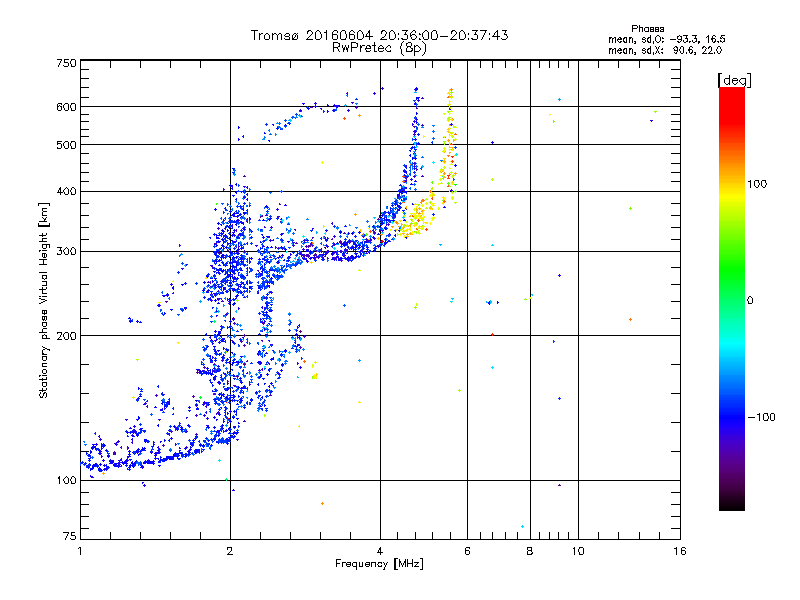Click the "[deg]" colorbar unit label
The height and width of the screenshot is (600, 800).
pos(734,80)
